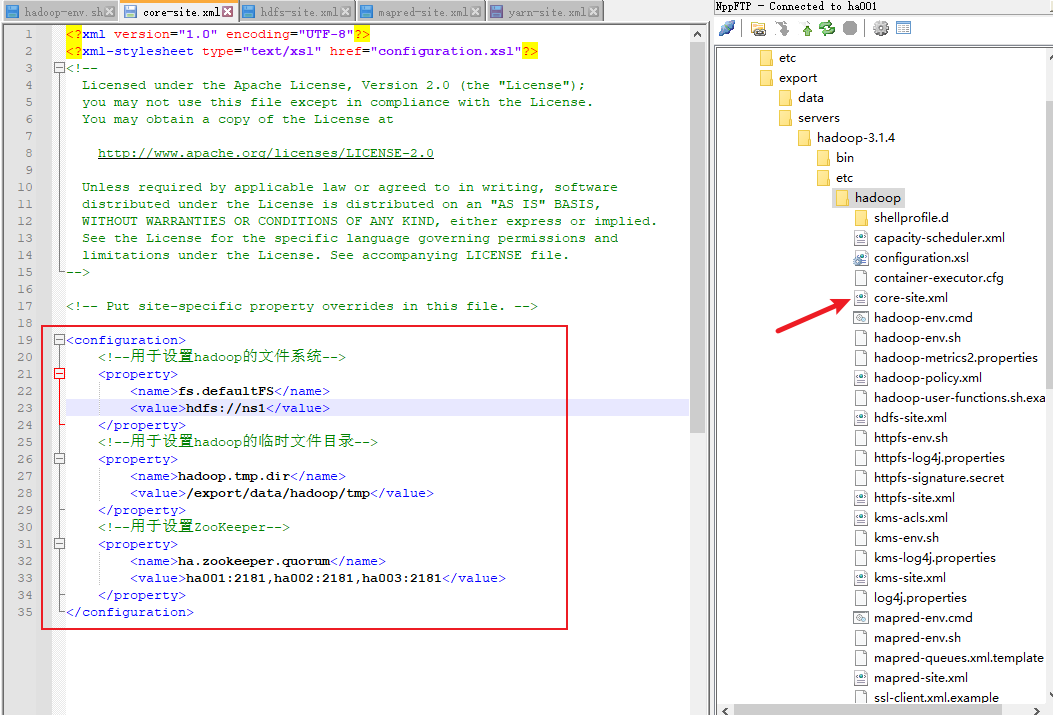Select httpfs-site.xml in the FTP tree

[x=914, y=497]
